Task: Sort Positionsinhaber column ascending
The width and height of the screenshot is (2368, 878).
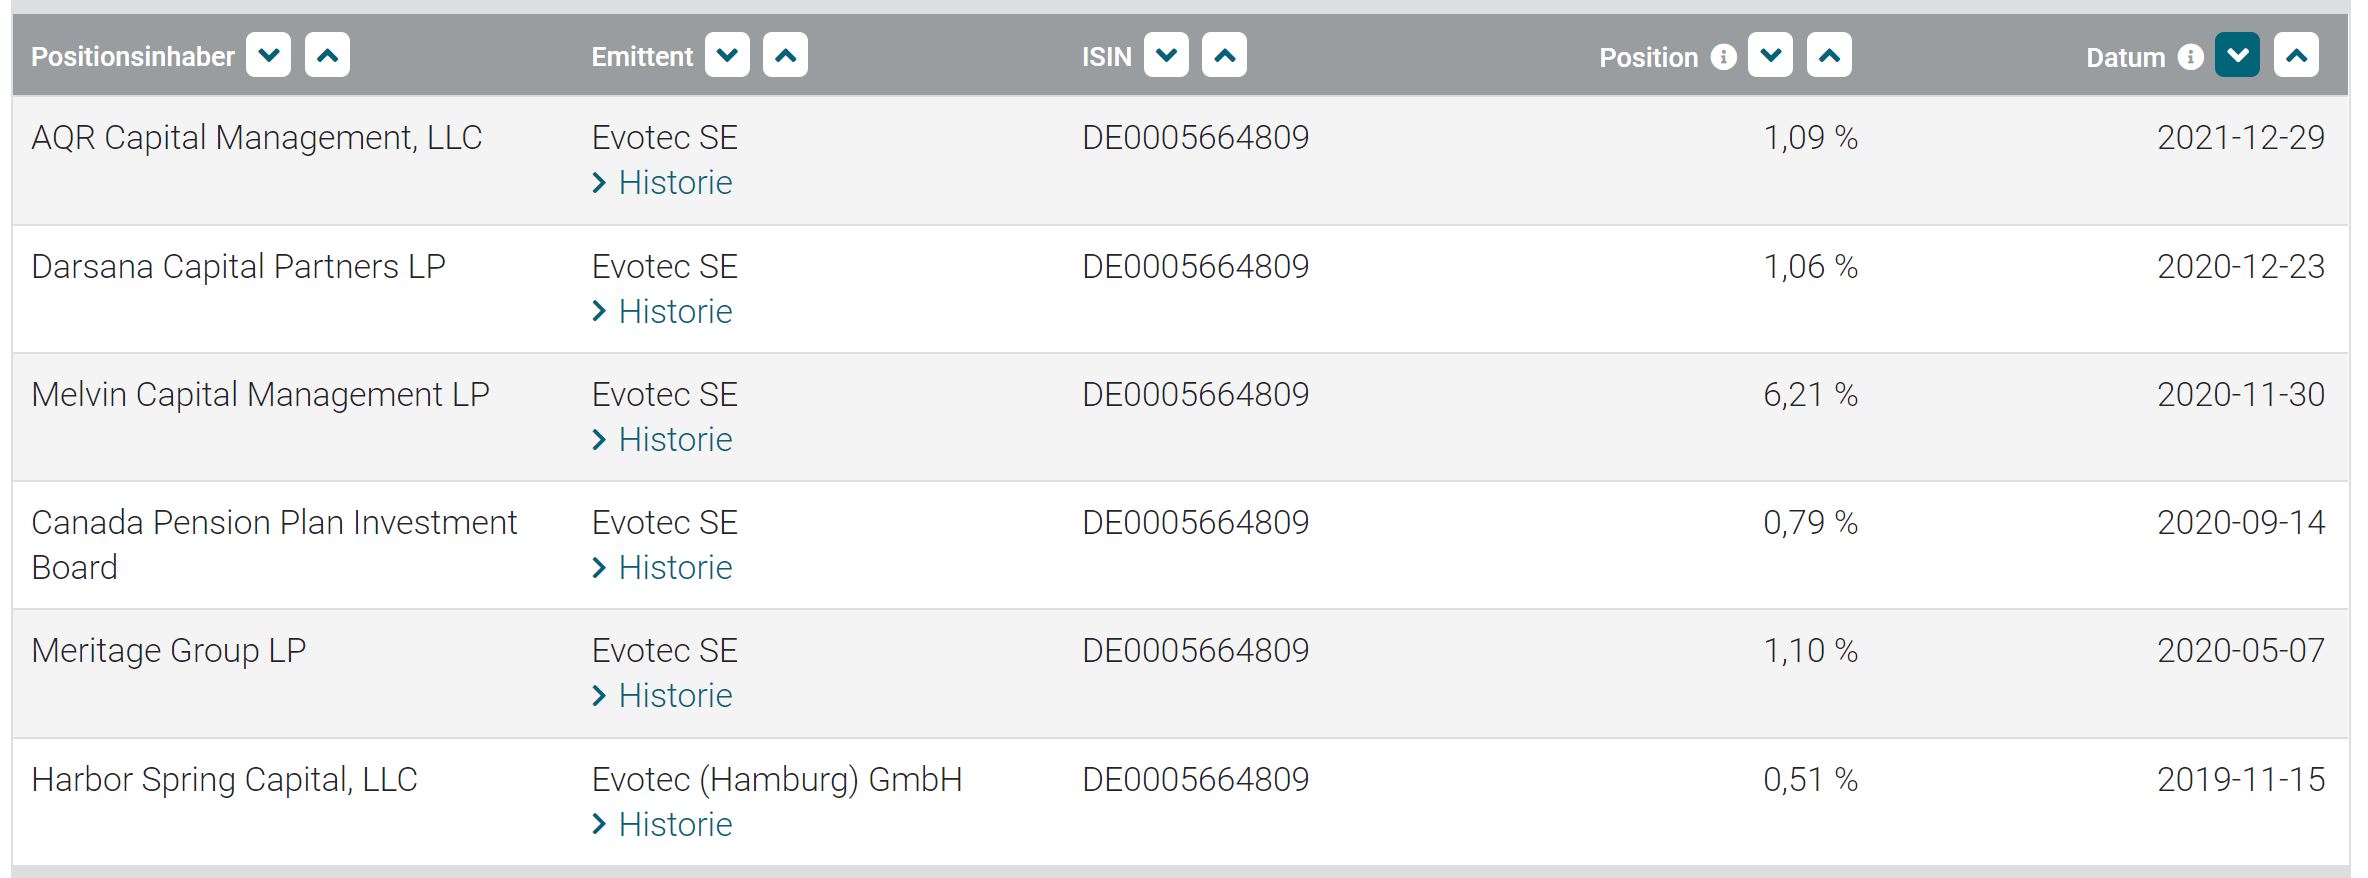Action: 327,55
